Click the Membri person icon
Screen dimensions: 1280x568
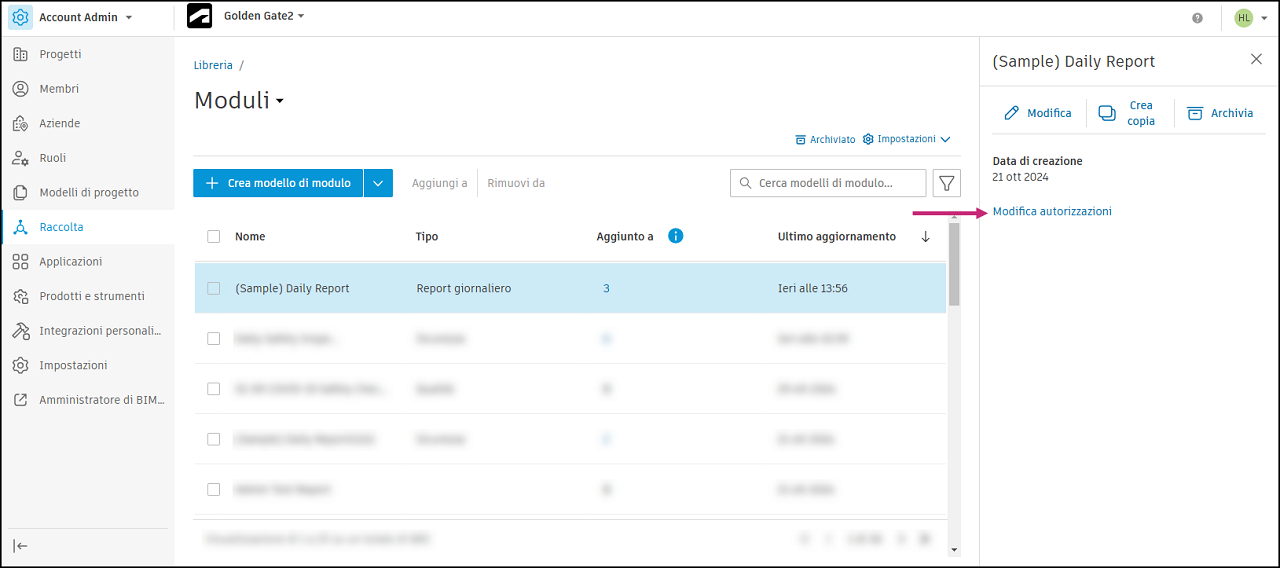(x=20, y=89)
